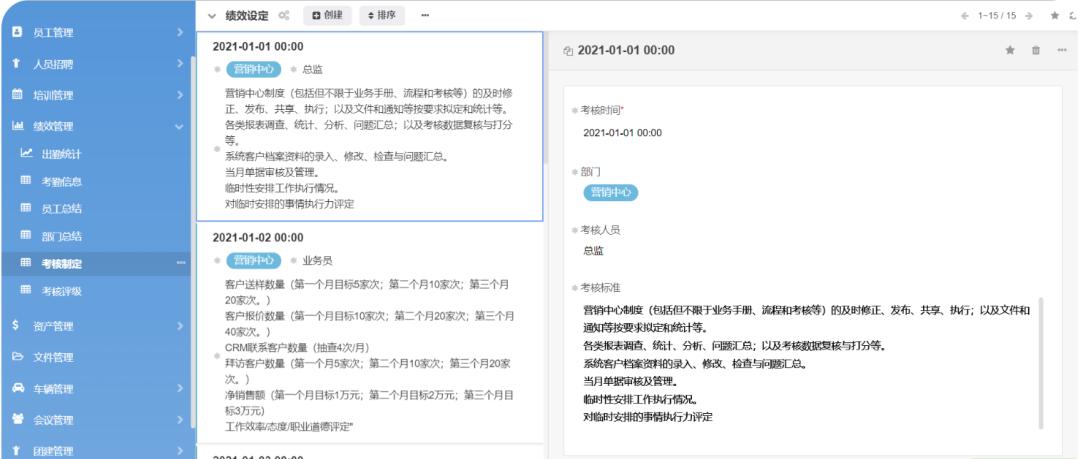Delete the record with the trash icon
Image resolution: width=1080 pixels, height=459 pixels.
point(1036,50)
